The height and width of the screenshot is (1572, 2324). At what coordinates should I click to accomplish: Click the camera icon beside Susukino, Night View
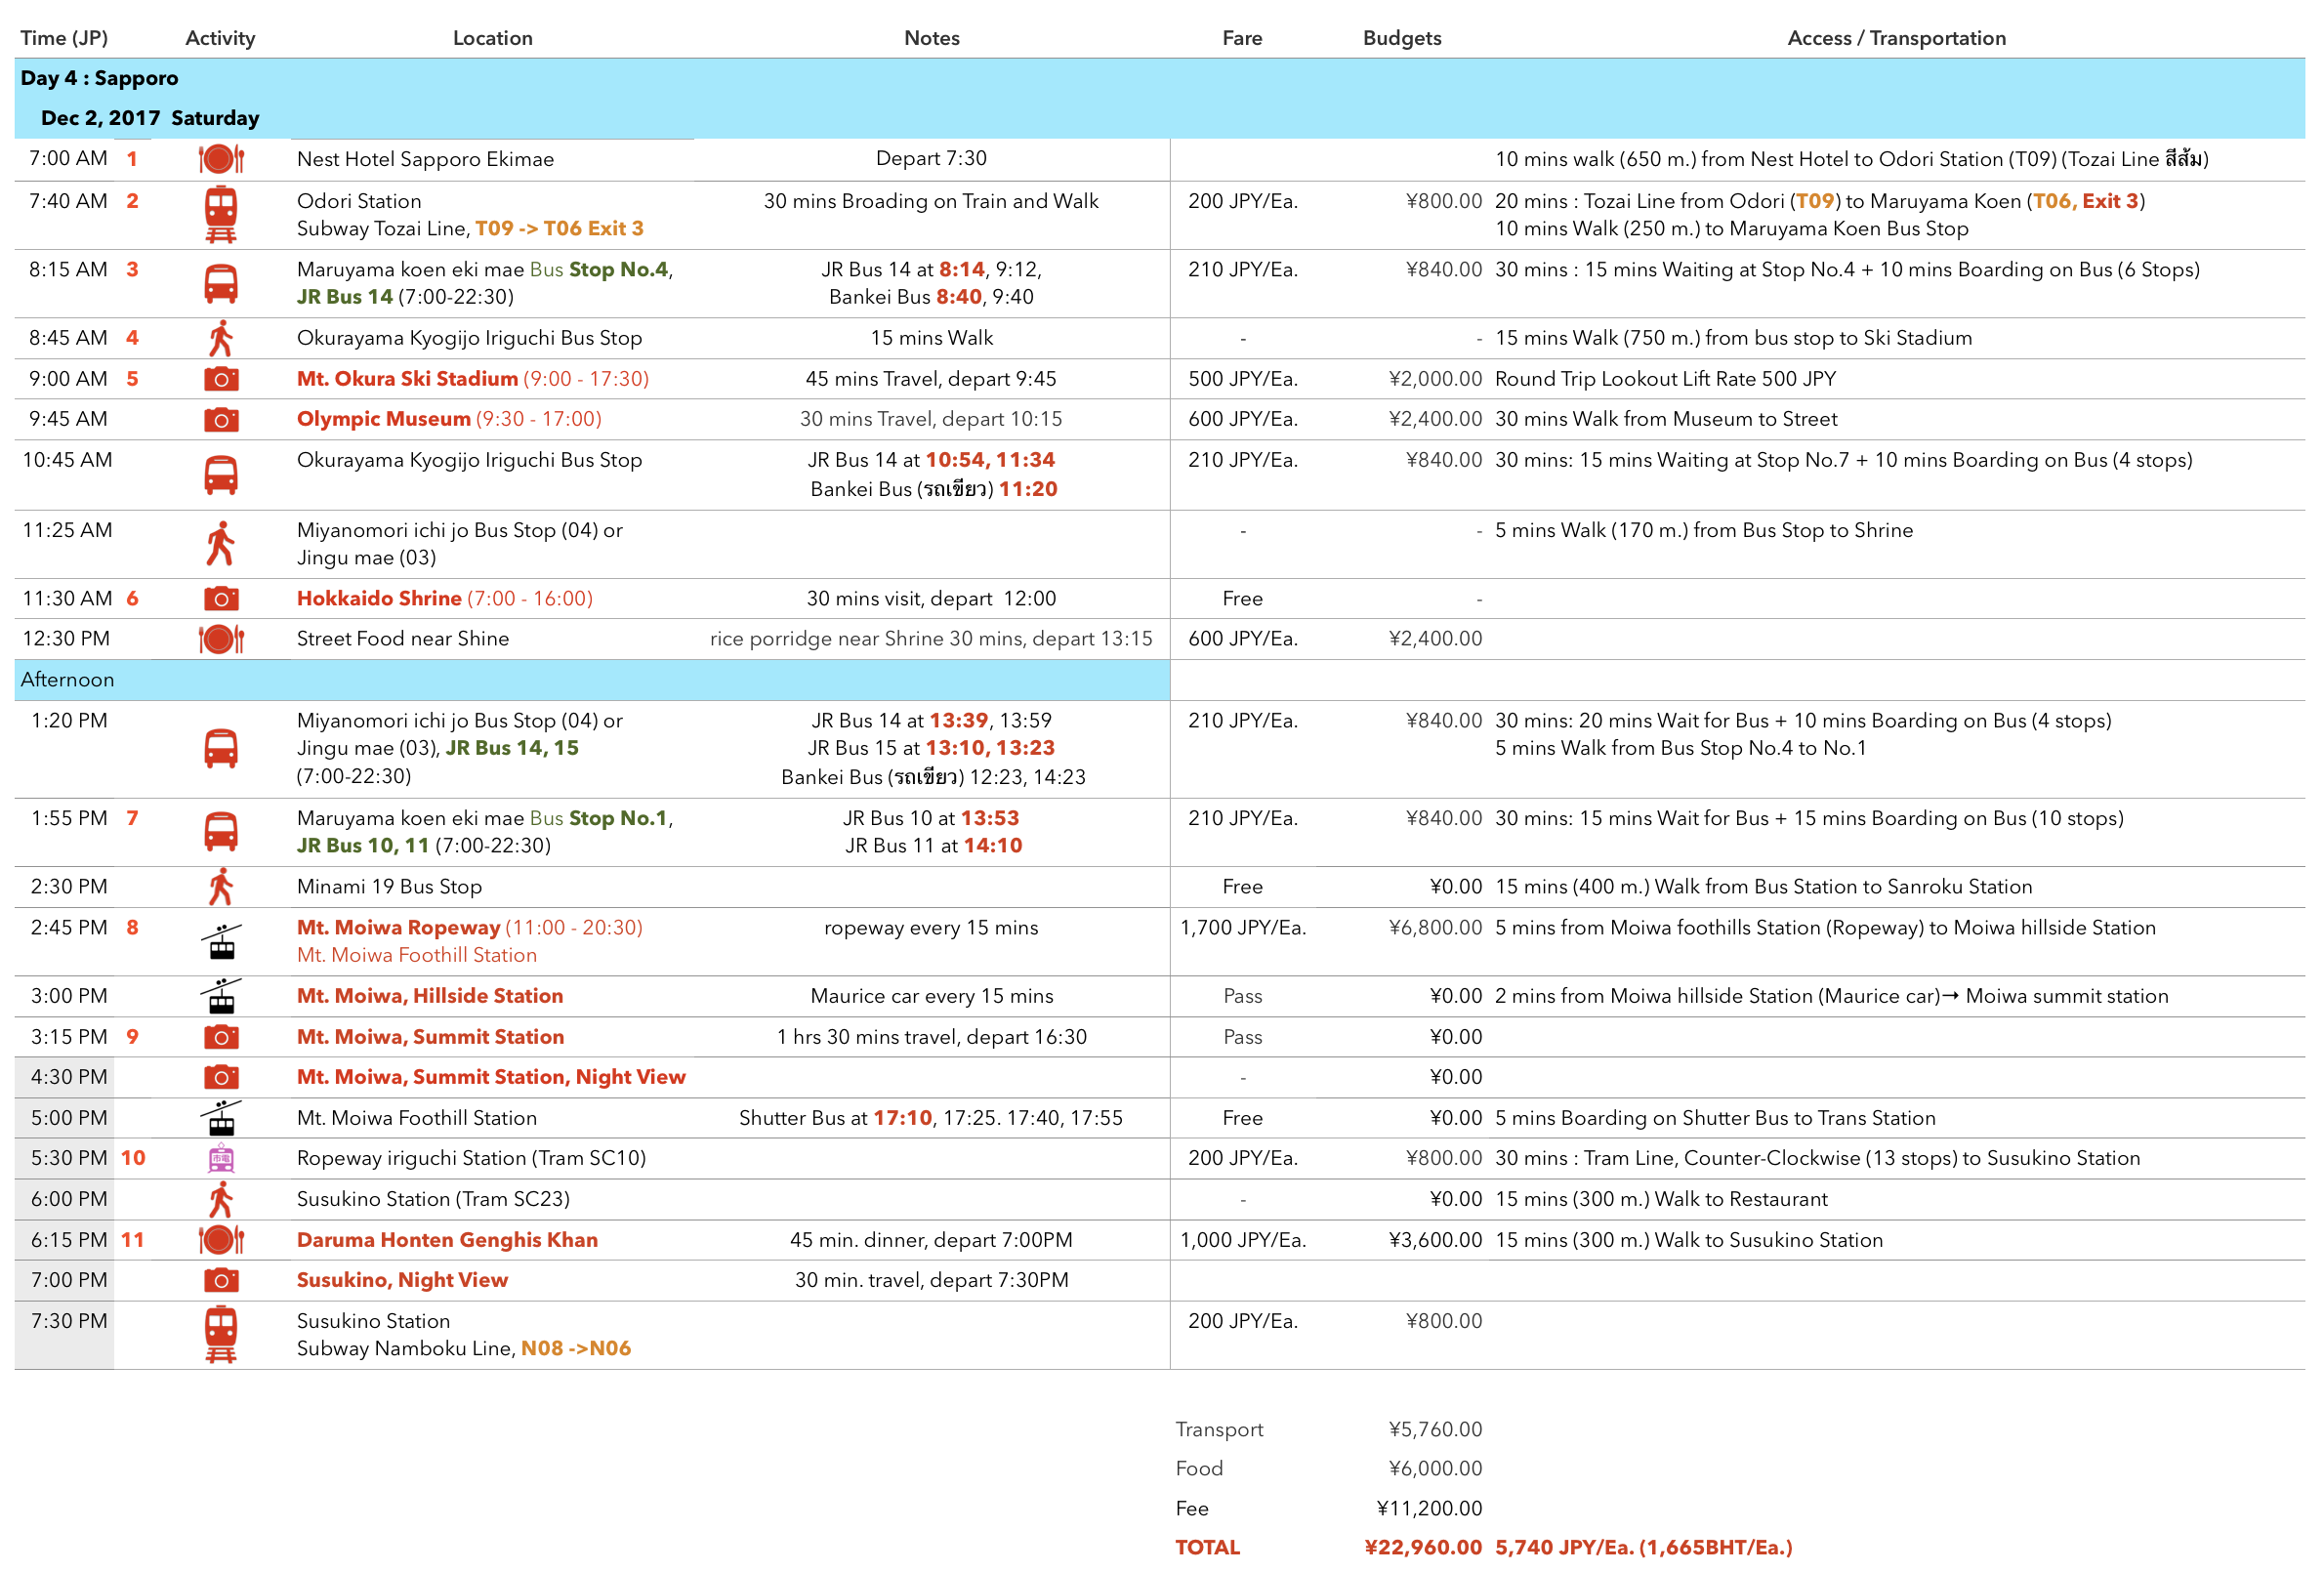[221, 1280]
